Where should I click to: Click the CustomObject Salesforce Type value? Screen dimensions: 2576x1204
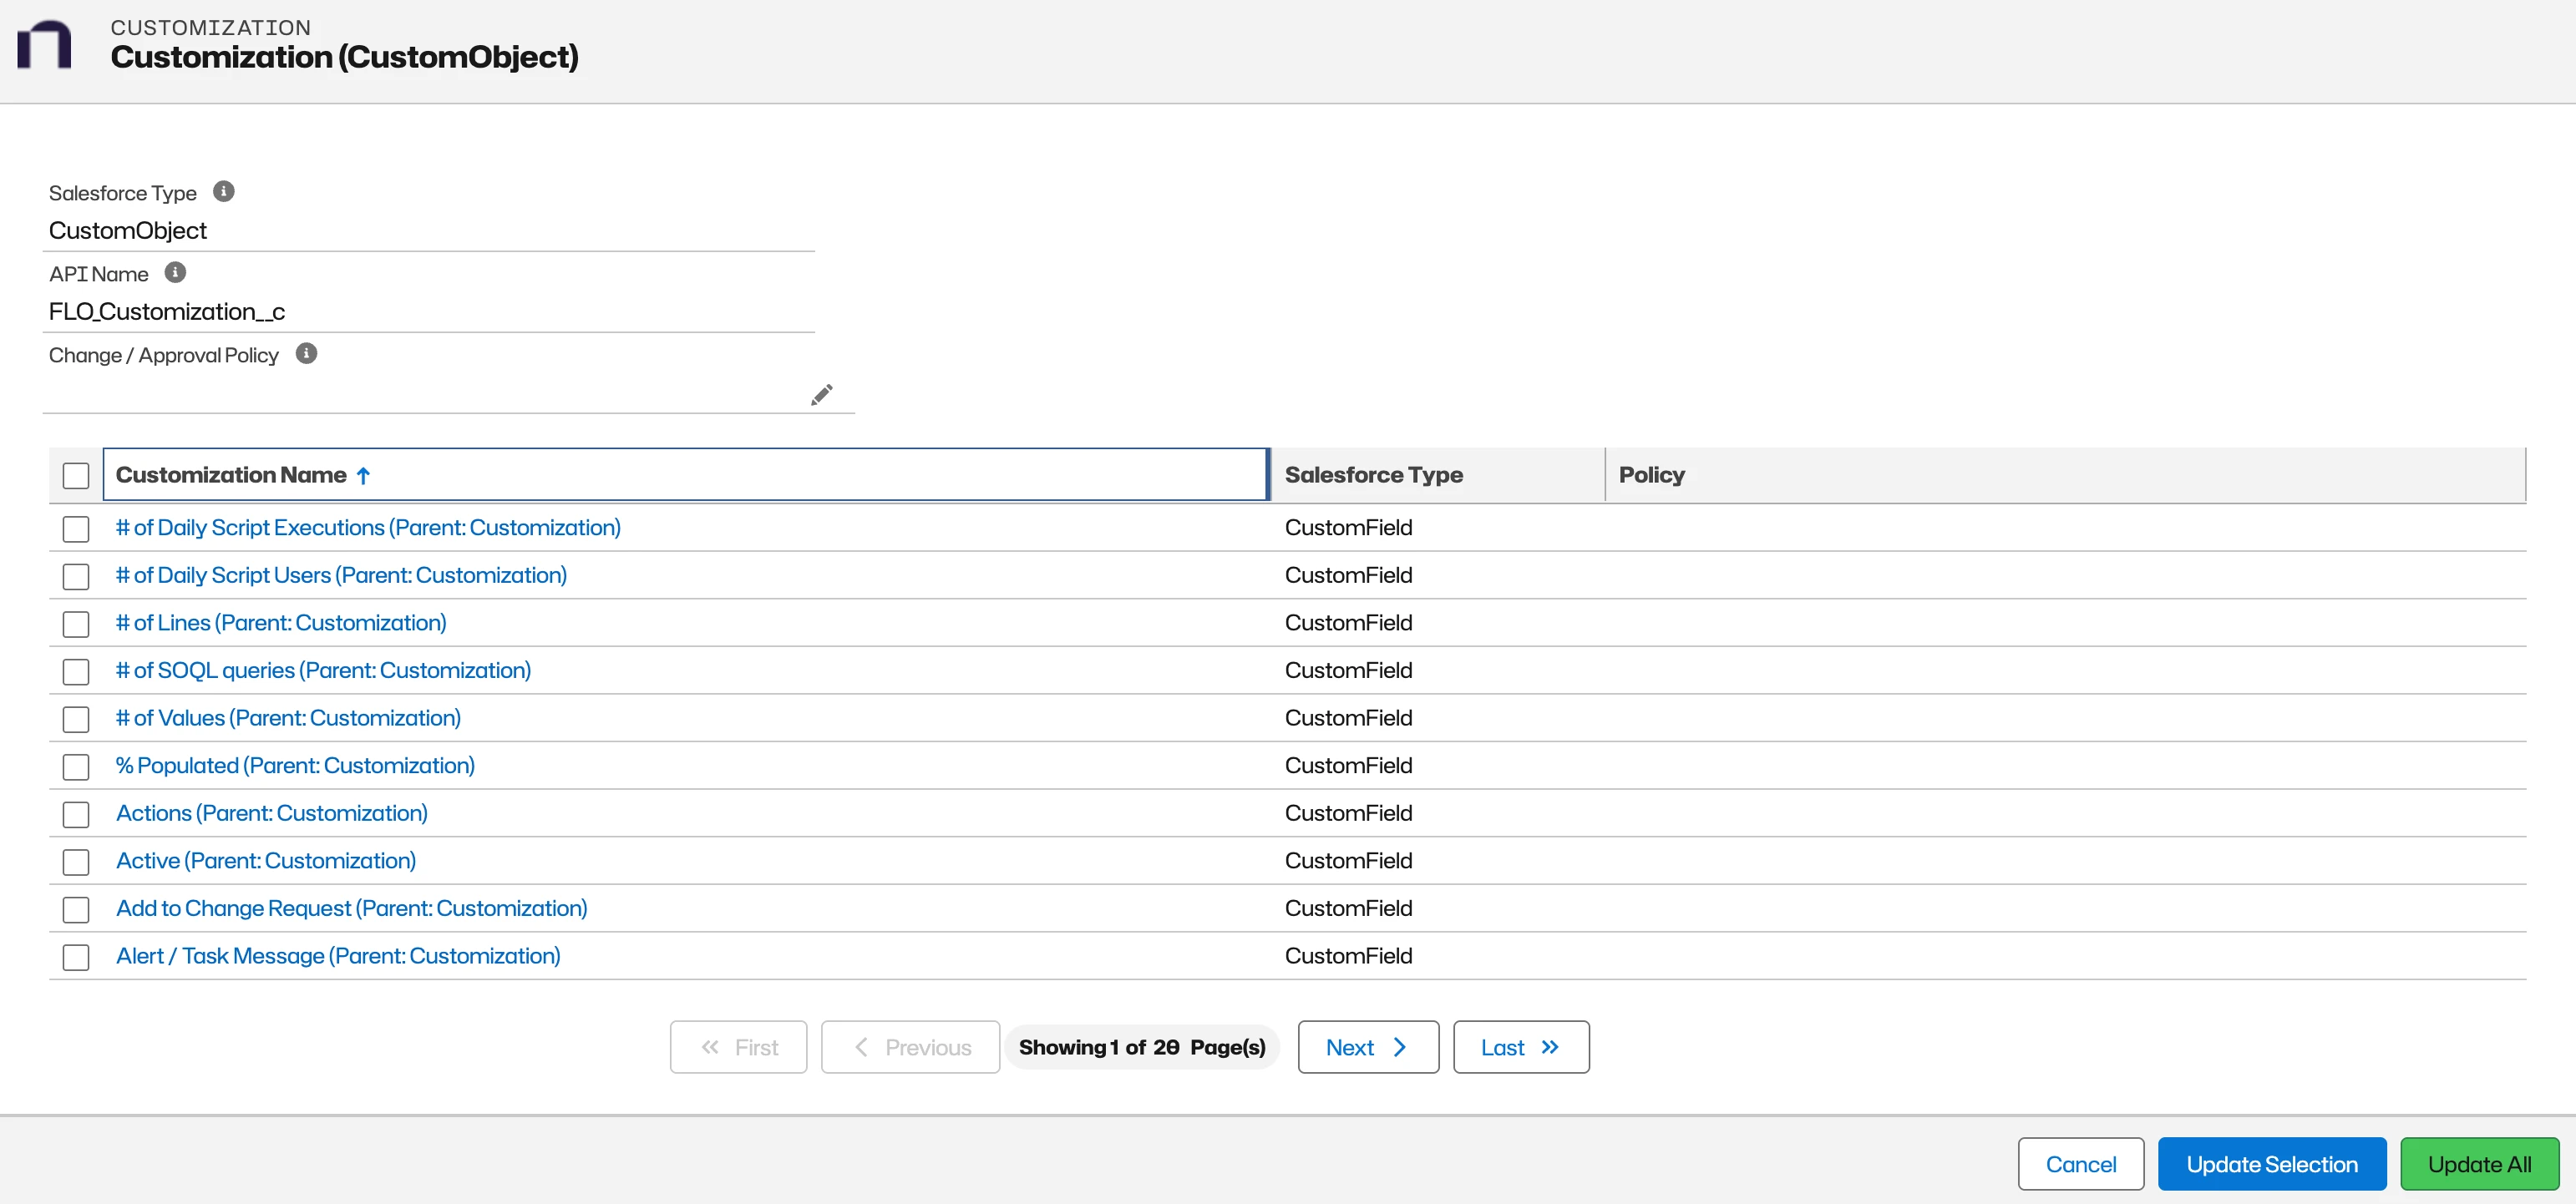pos(128,230)
